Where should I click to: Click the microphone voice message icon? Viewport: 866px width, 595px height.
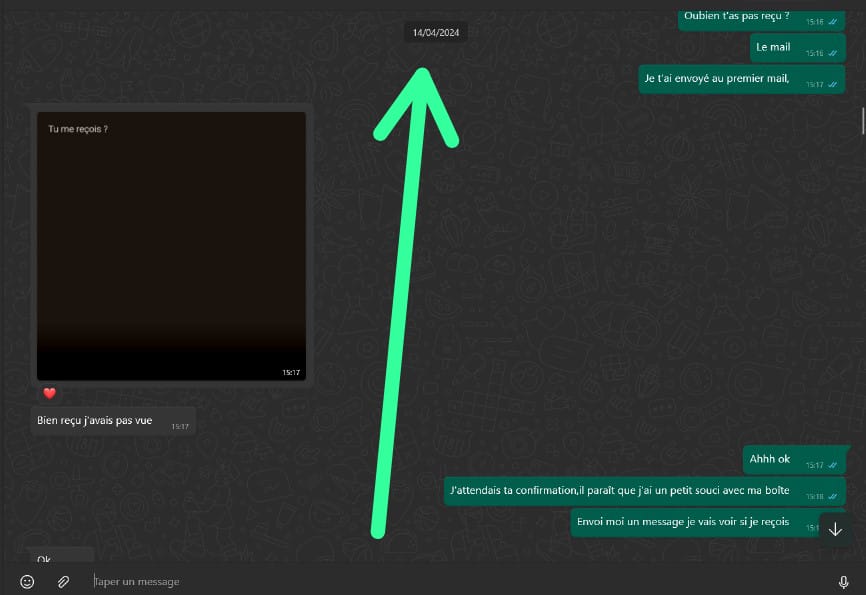point(843,581)
